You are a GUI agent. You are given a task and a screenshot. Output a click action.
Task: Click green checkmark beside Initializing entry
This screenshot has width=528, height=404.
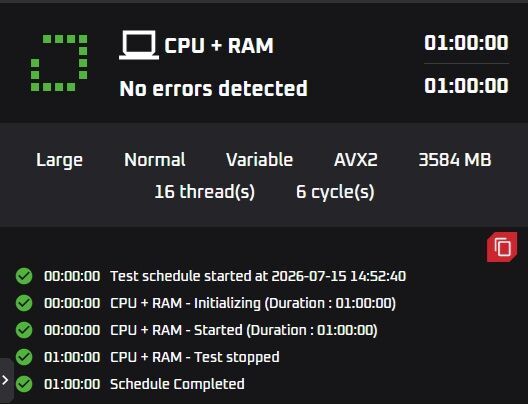pyautogui.click(x=24, y=303)
